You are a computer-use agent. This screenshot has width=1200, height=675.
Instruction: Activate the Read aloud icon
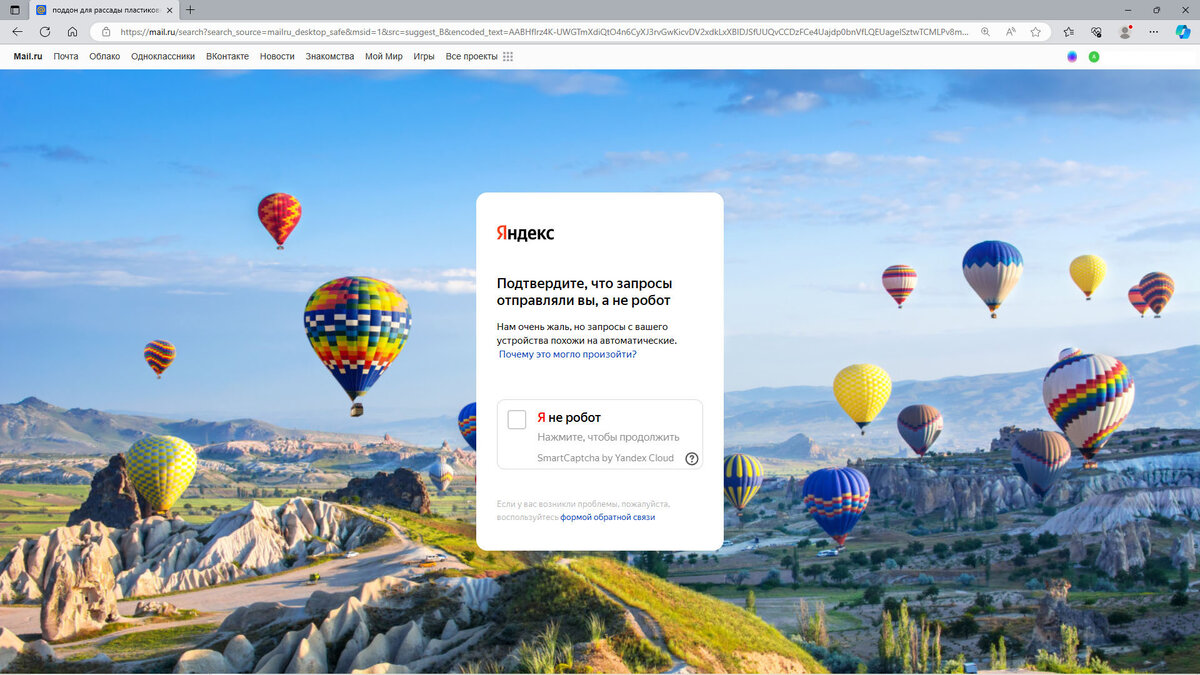pos(1010,32)
